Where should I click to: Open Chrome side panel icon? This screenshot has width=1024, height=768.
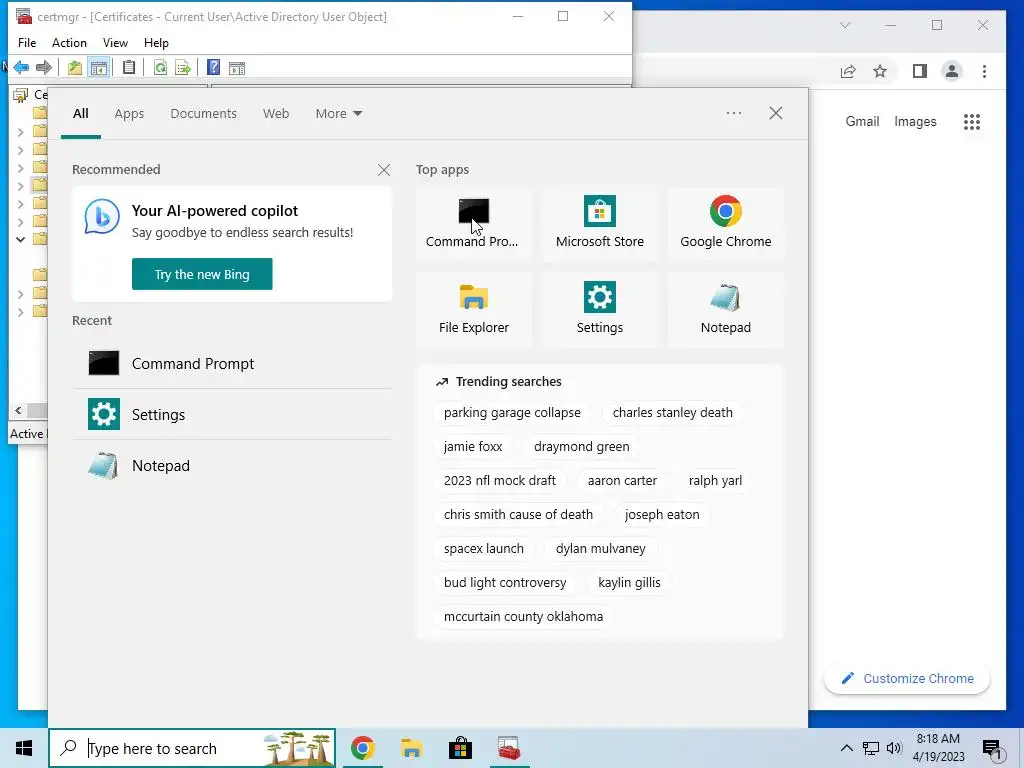point(920,71)
